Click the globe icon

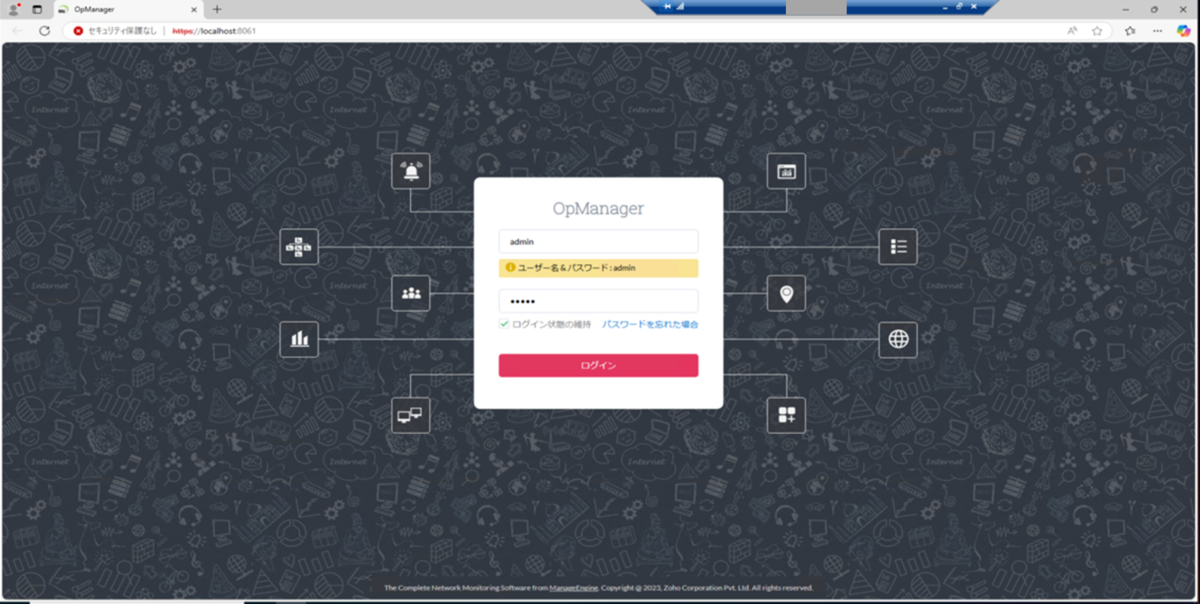898,339
